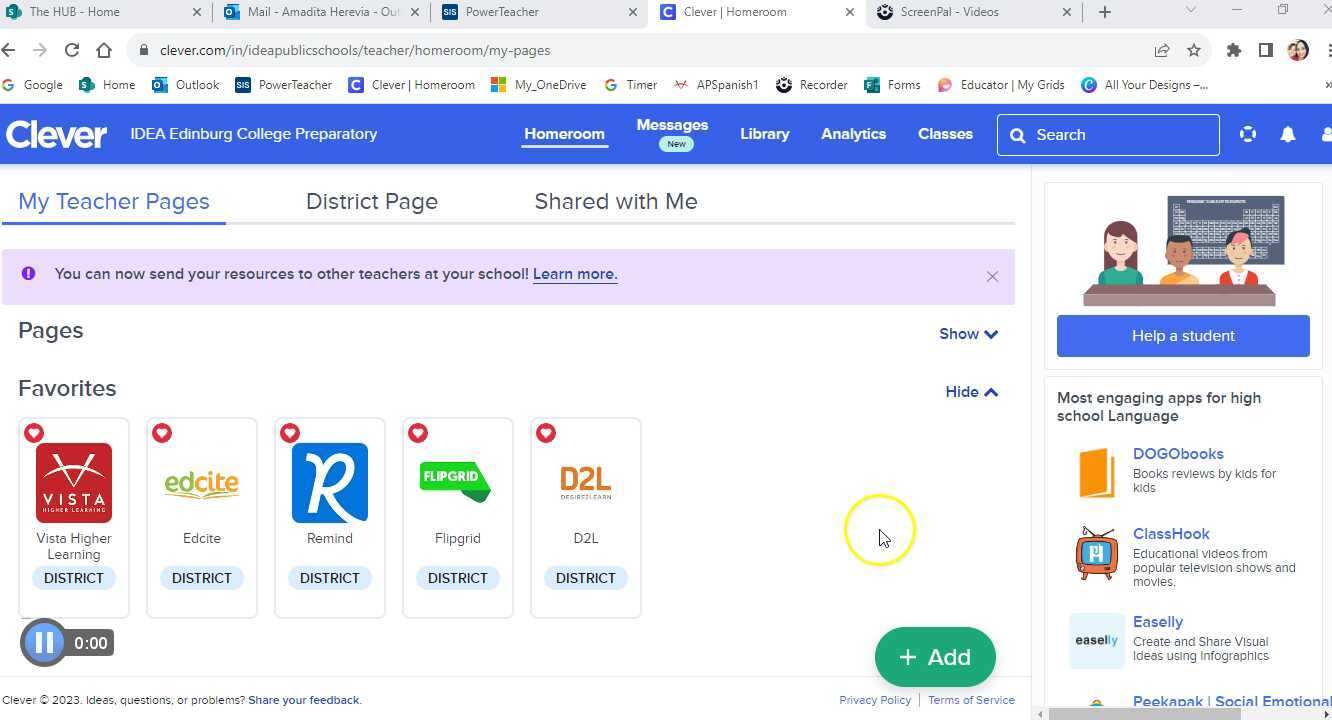The width and height of the screenshot is (1332, 720).
Task: Close the PowerTeacher browser tab
Action: pos(633,12)
